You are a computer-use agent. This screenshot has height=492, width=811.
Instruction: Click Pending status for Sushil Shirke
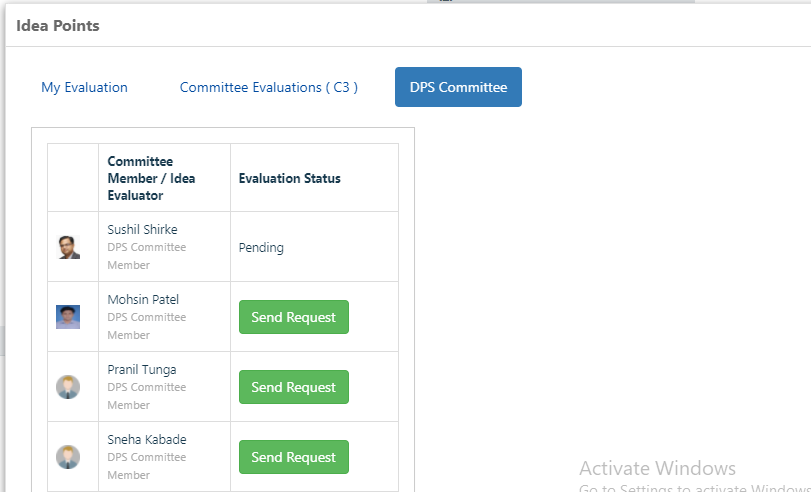click(x=261, y=248)
